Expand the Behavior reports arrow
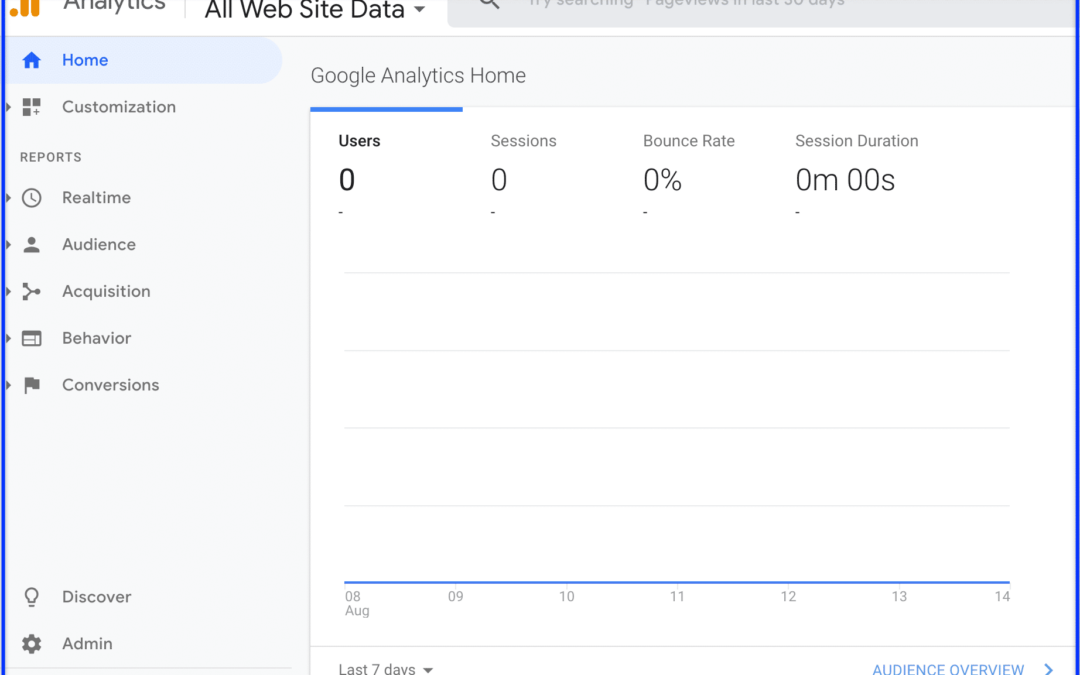This screenshot has width=1080, height=675. point(8,338)
